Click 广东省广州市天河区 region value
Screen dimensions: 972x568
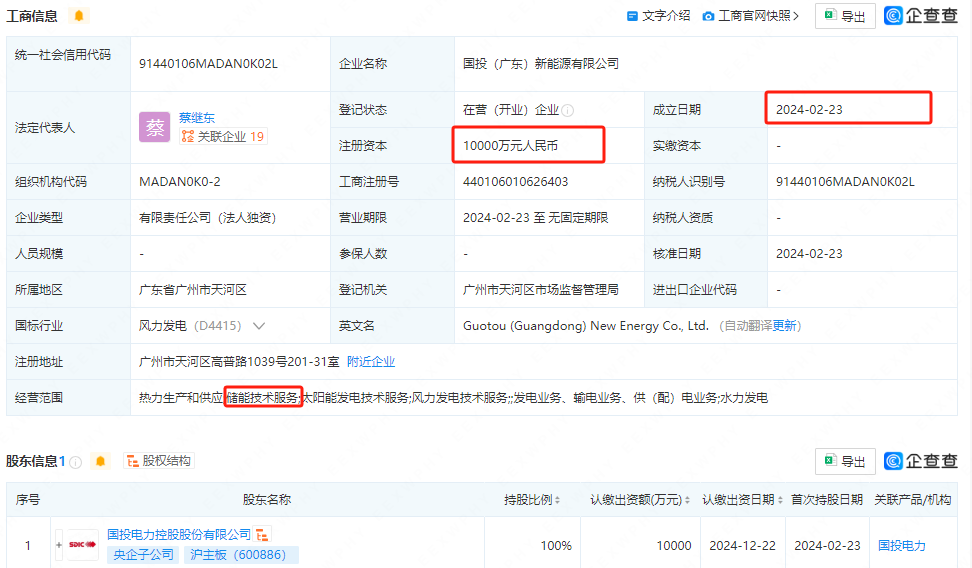point(193,290)
